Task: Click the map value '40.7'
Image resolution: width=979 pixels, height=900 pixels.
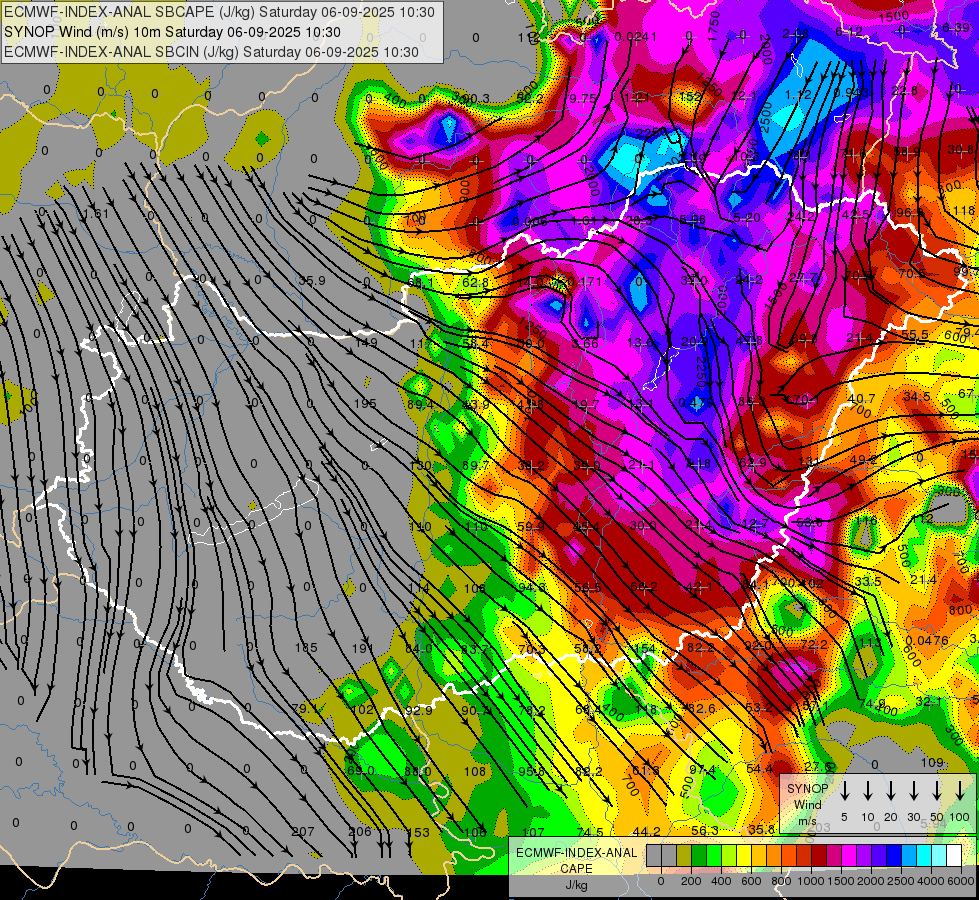Action: click(x=862, y=398)
